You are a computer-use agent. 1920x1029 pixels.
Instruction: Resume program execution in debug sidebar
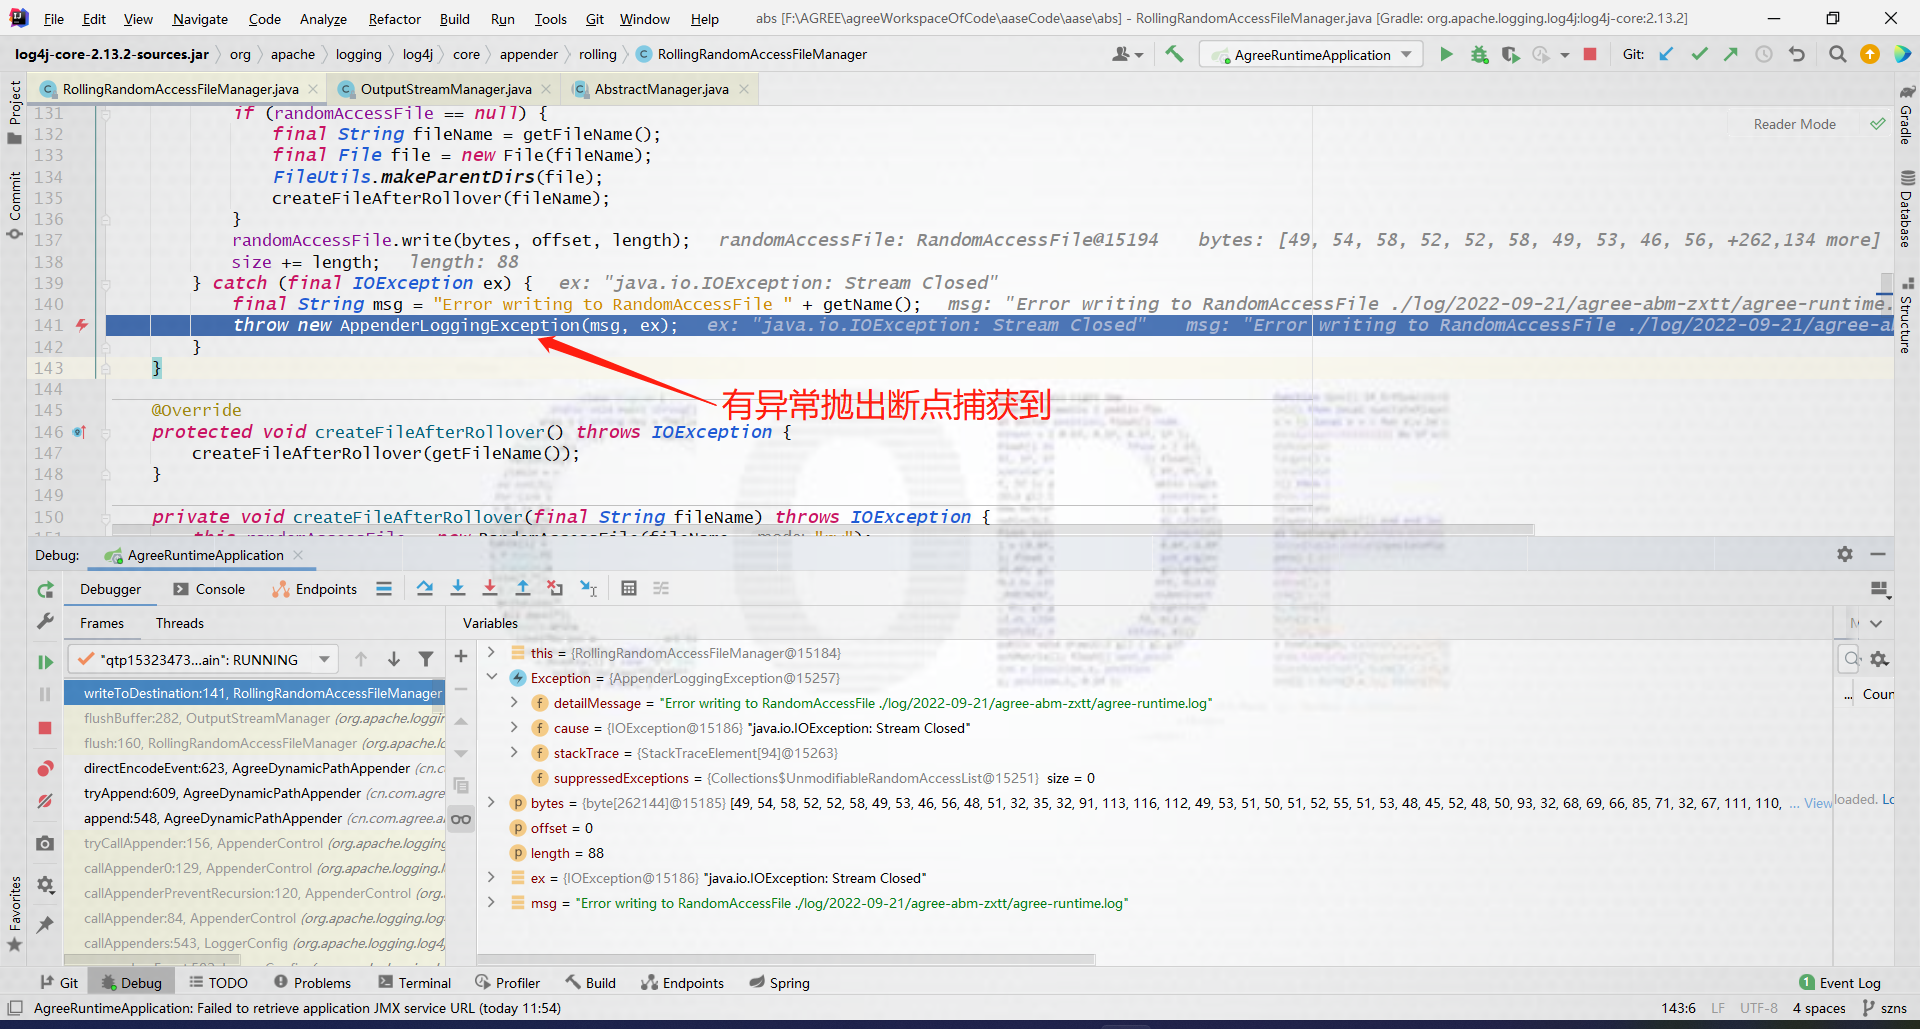coord(45,661)
